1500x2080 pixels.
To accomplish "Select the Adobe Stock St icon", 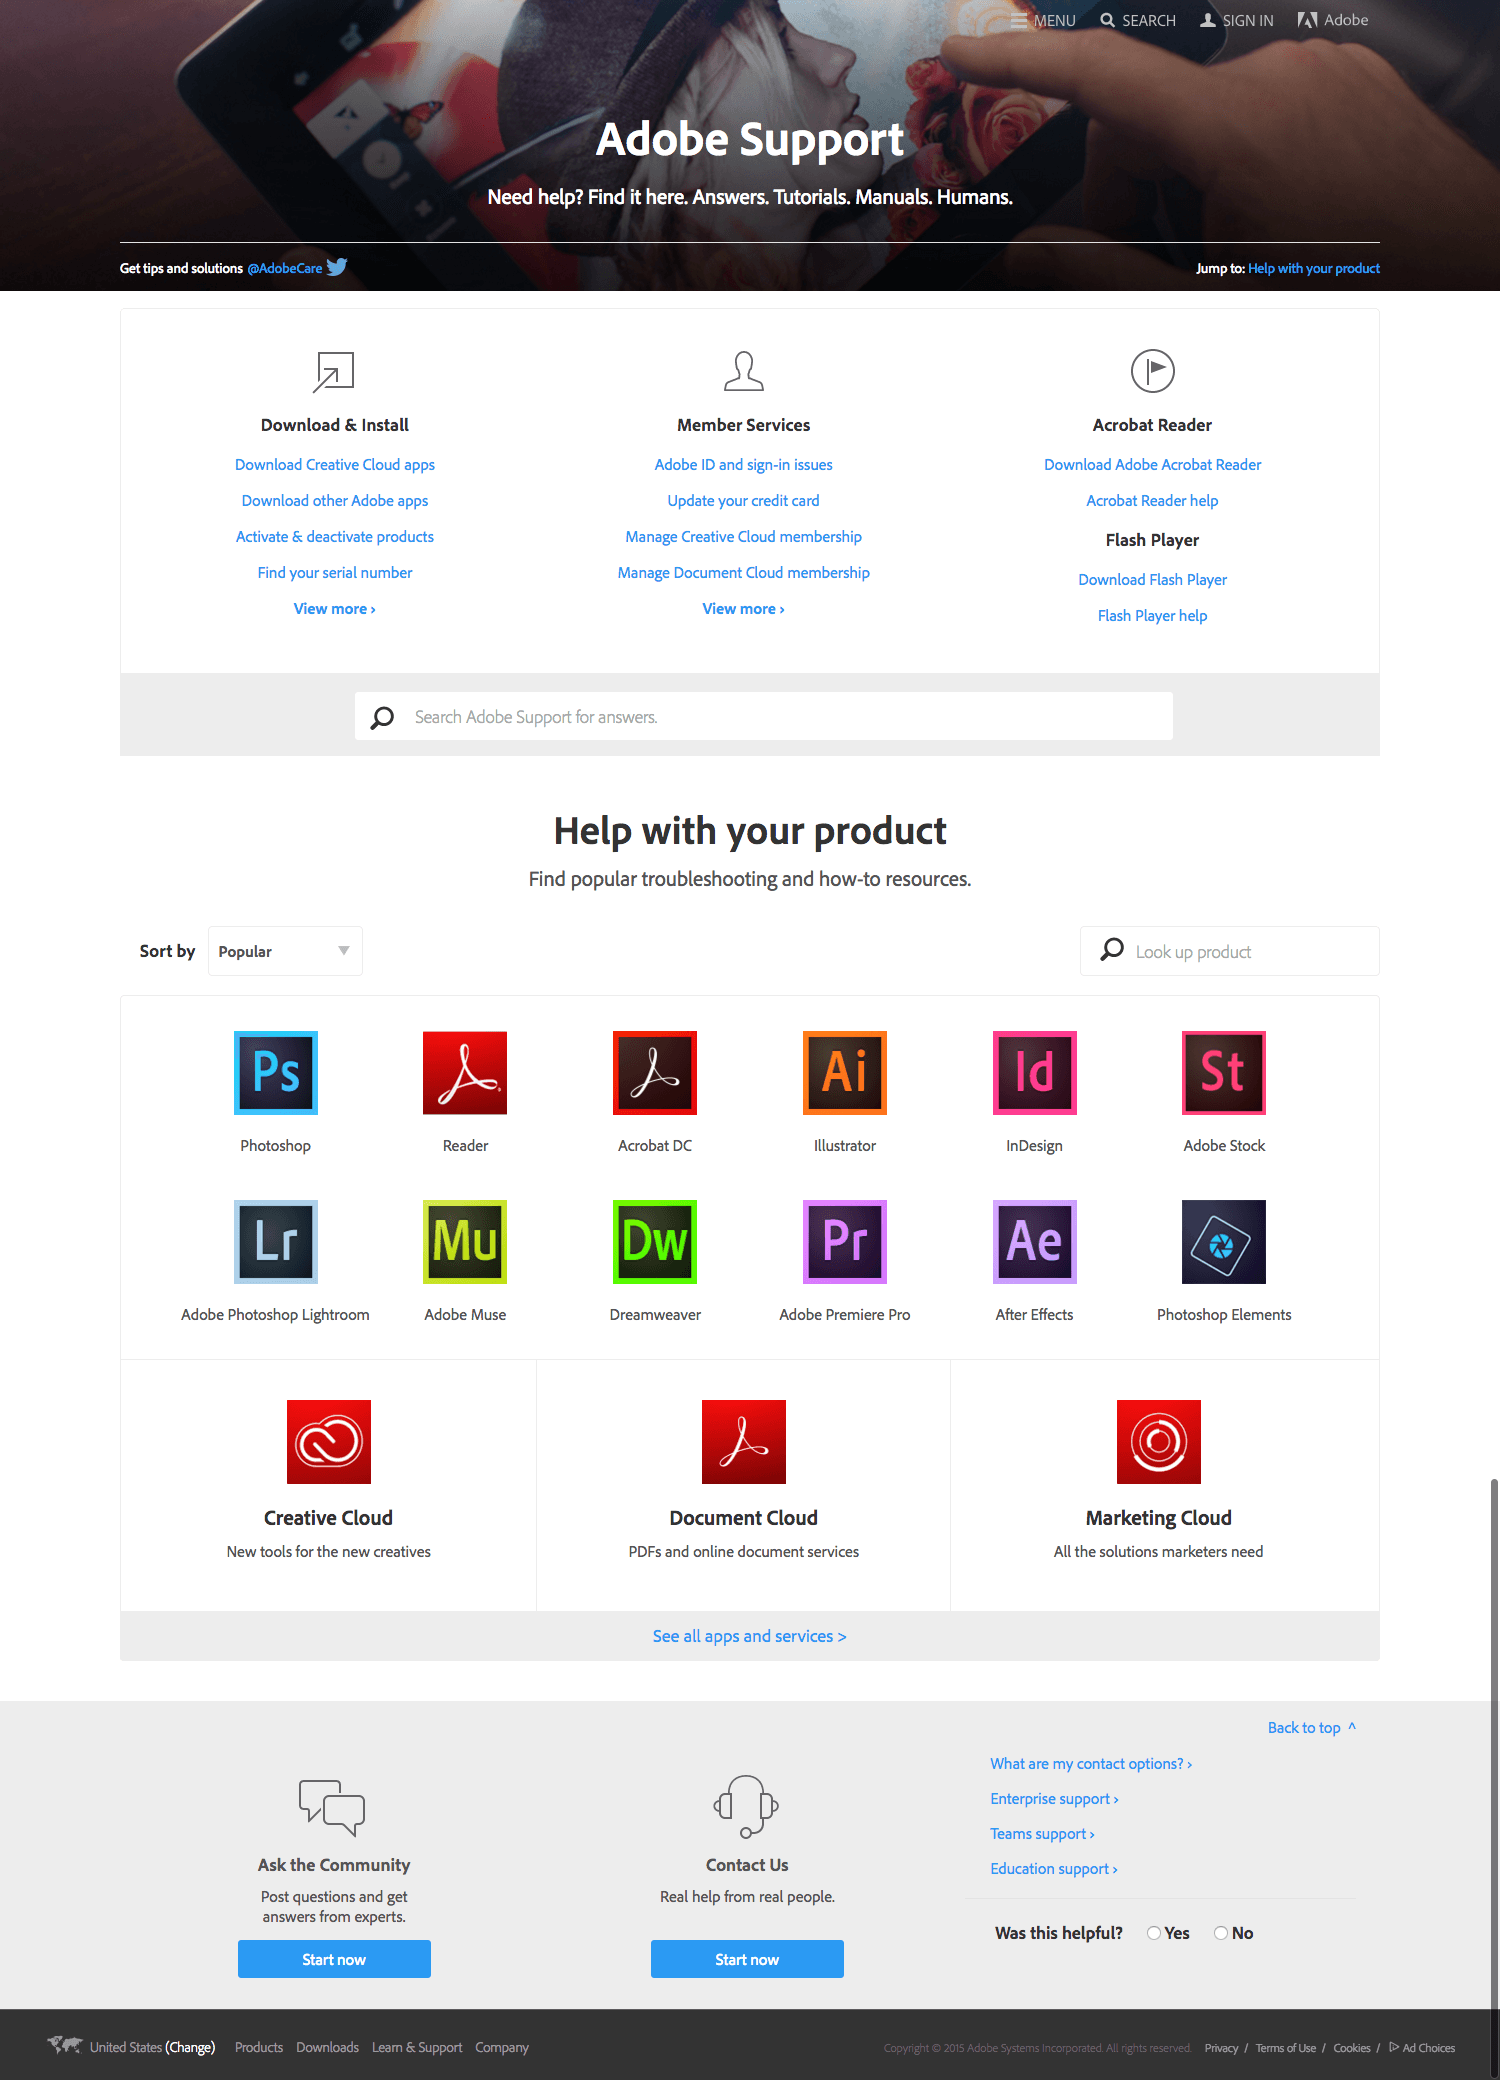I will tap(1224, 1072).
